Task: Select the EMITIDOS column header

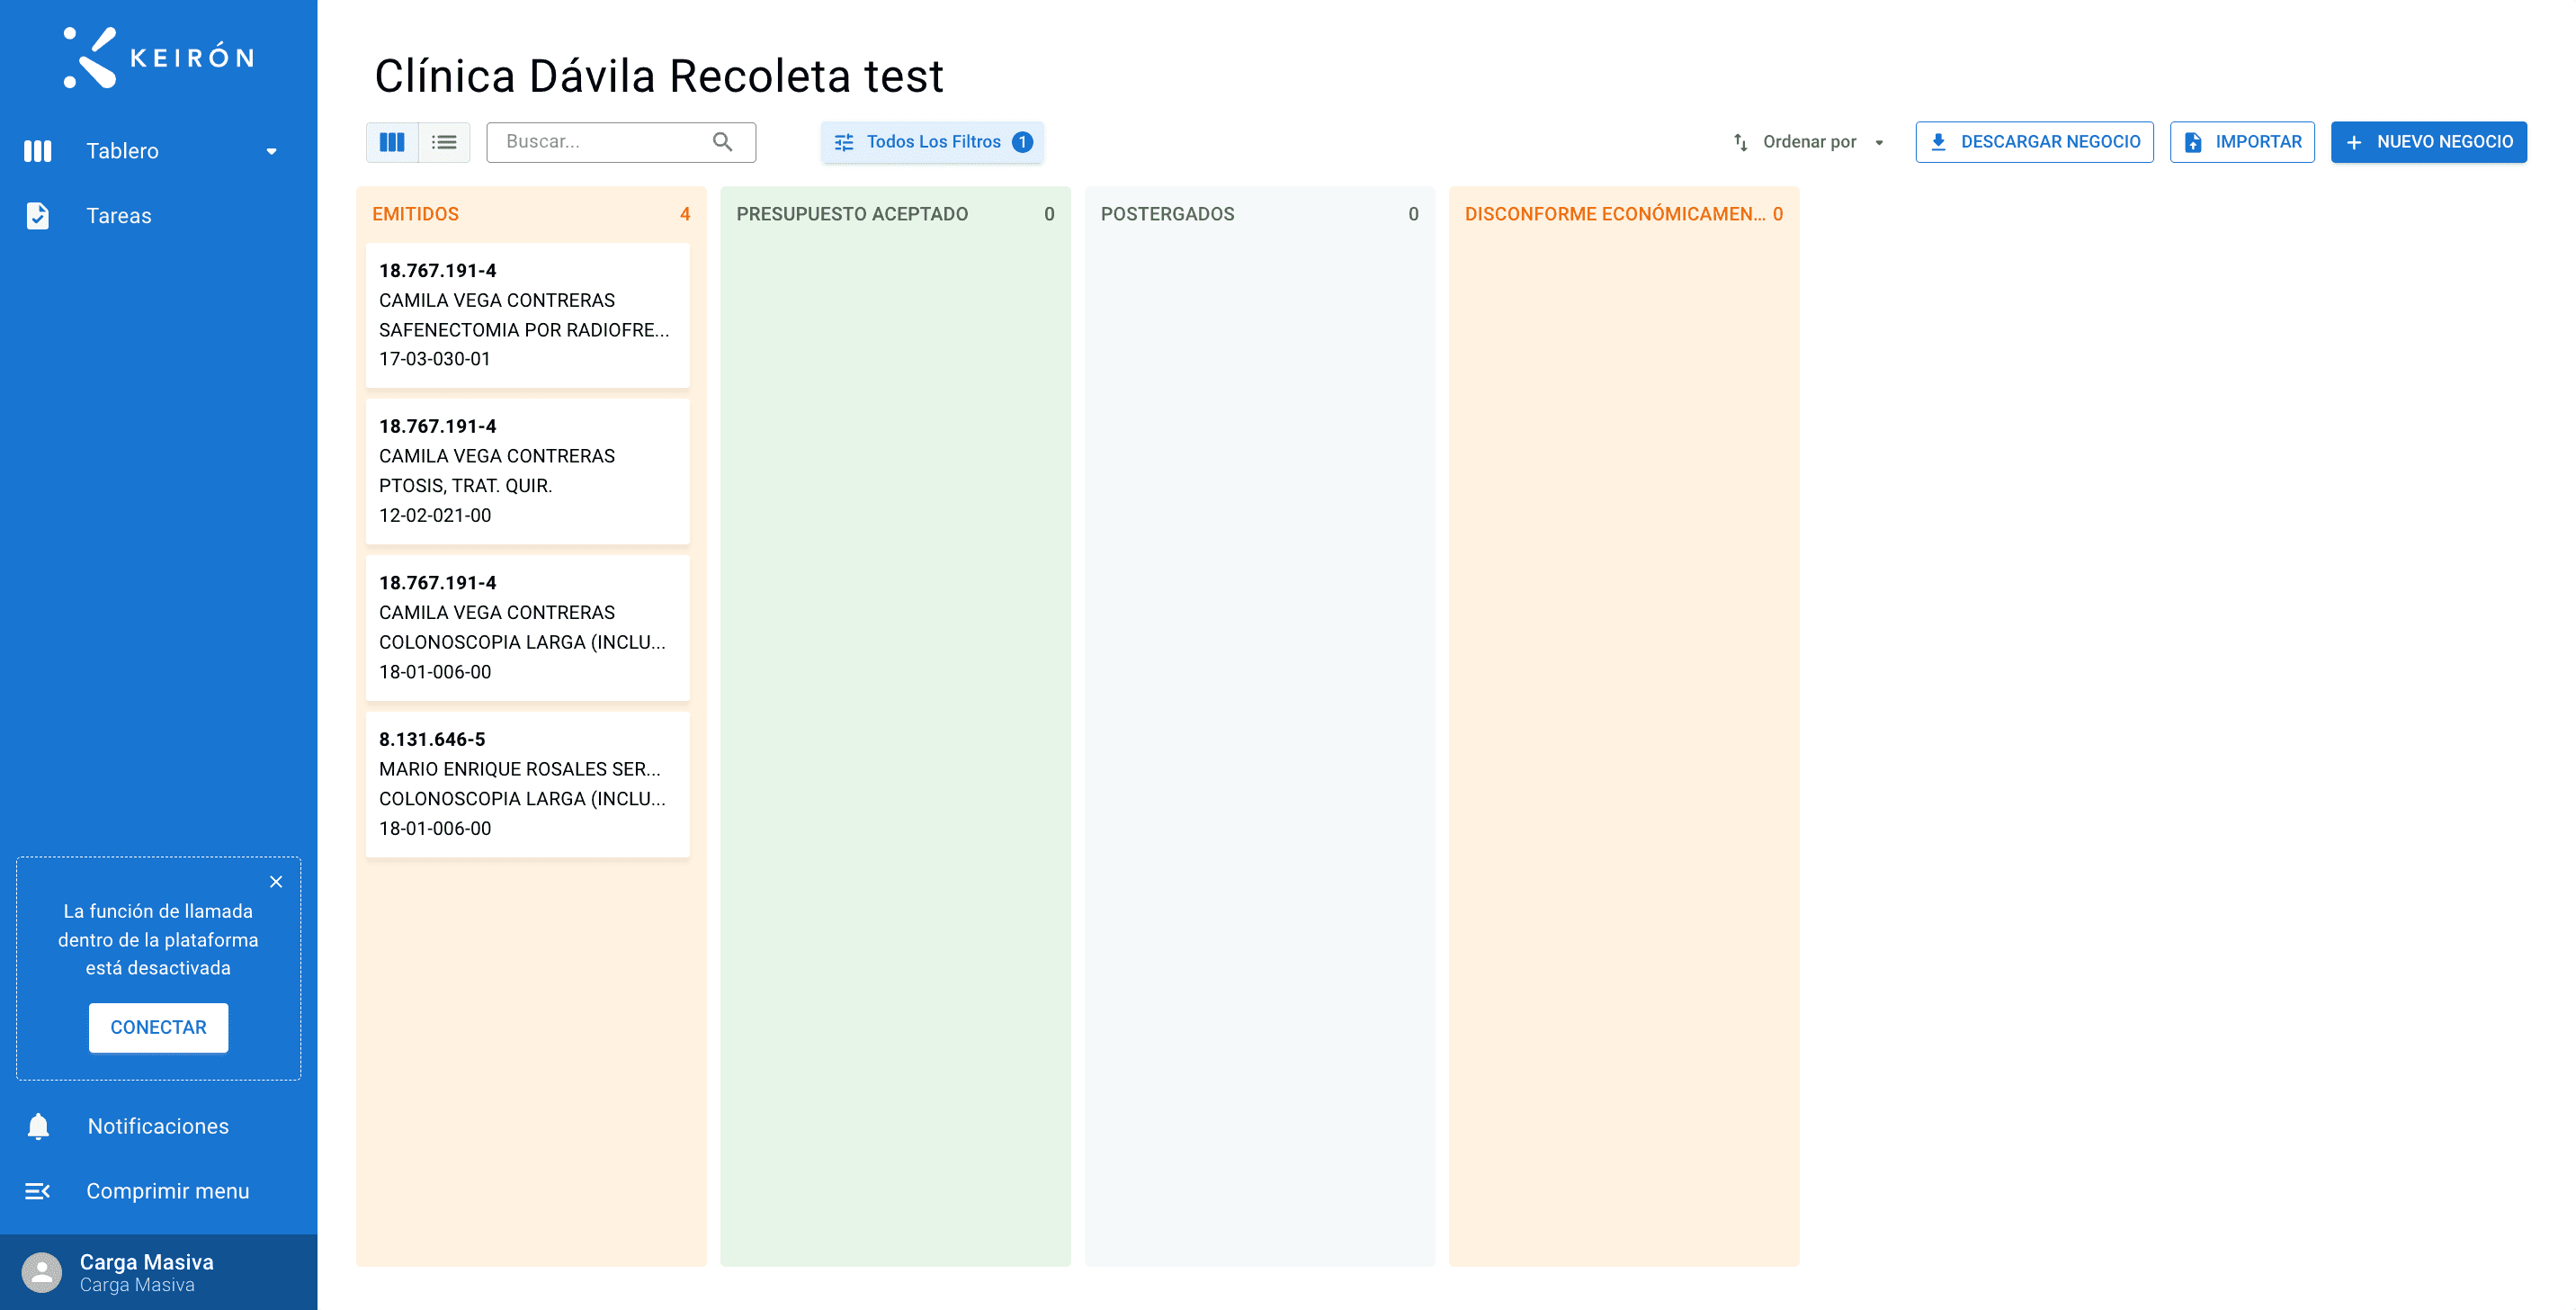Action: pos(416,214)
